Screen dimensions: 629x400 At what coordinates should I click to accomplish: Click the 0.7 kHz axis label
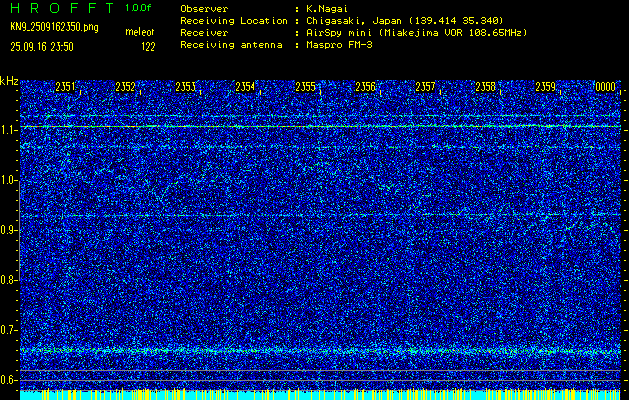(8, 330)
